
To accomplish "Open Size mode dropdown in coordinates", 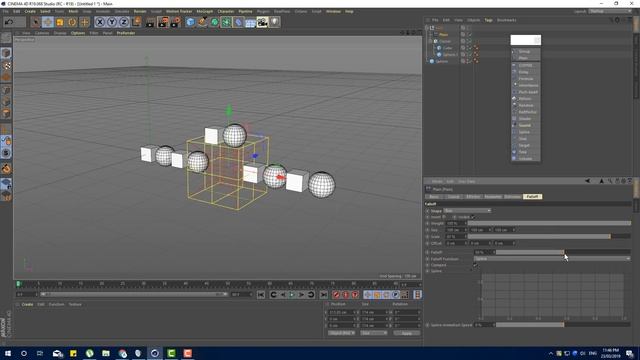I will point(374,333).
